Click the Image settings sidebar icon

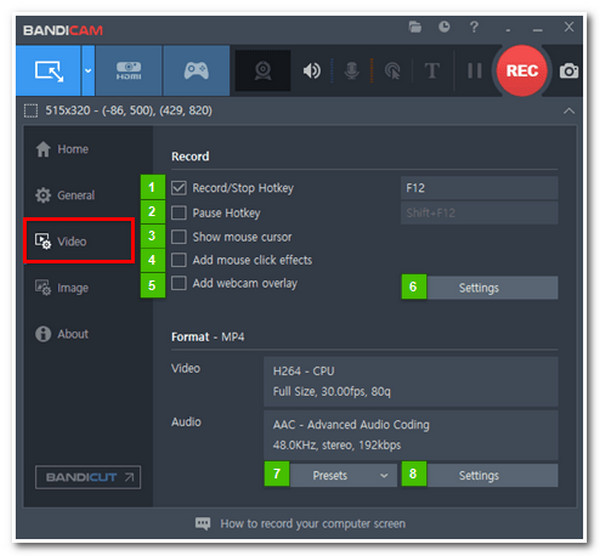click(x=43, y=287)
